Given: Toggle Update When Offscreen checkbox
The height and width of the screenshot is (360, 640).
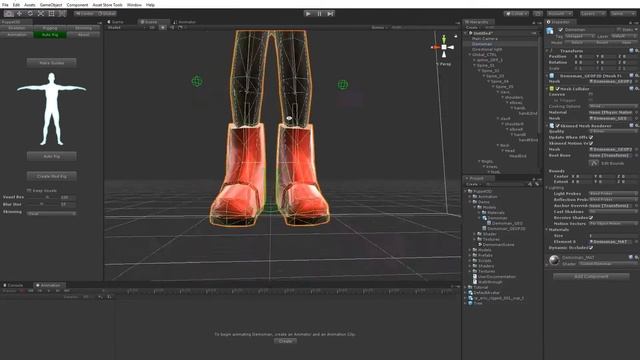Looking at the screenshot, I should coord(591,138).
